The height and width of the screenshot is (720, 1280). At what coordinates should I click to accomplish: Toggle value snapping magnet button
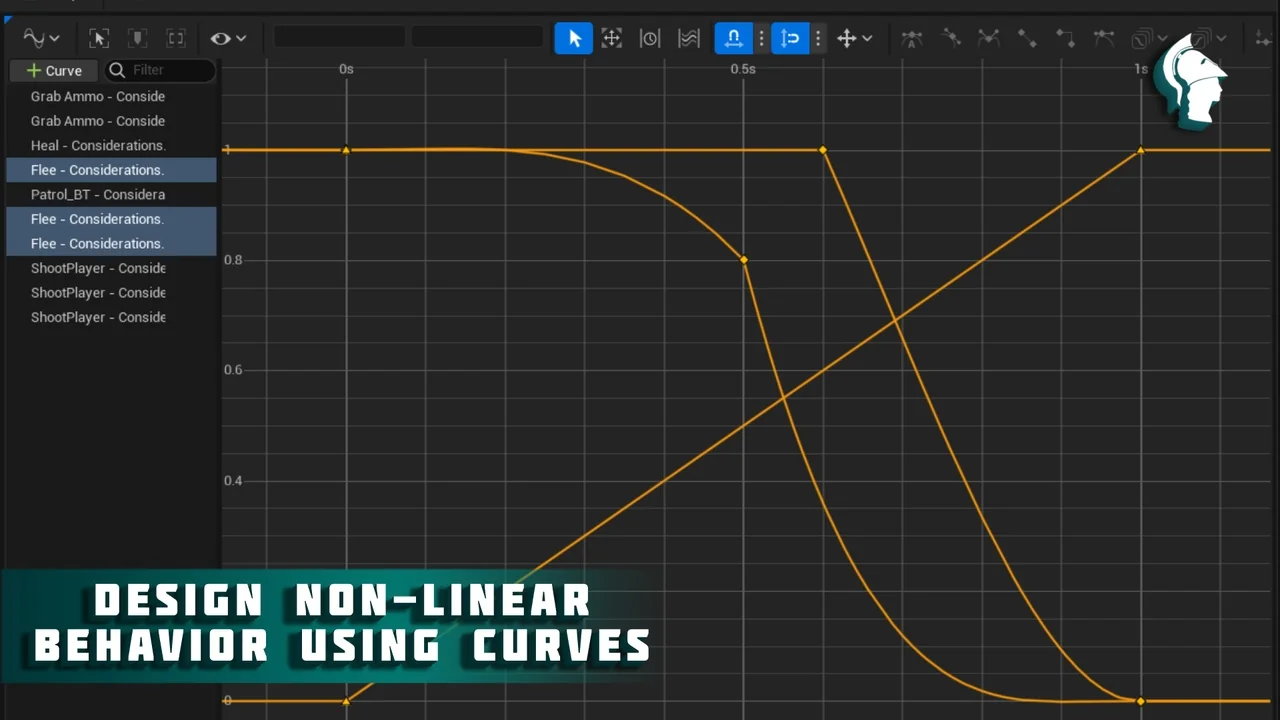[x=790, y=39]
